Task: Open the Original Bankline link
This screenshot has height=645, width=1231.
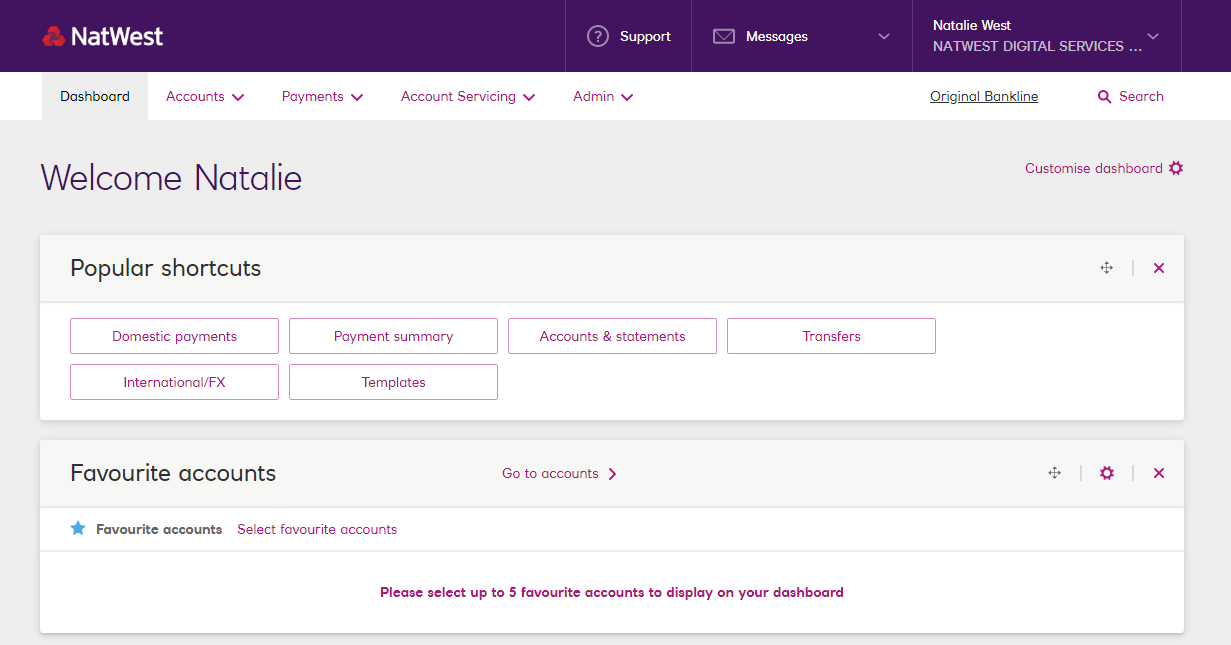Action: [x=983, y=96]
